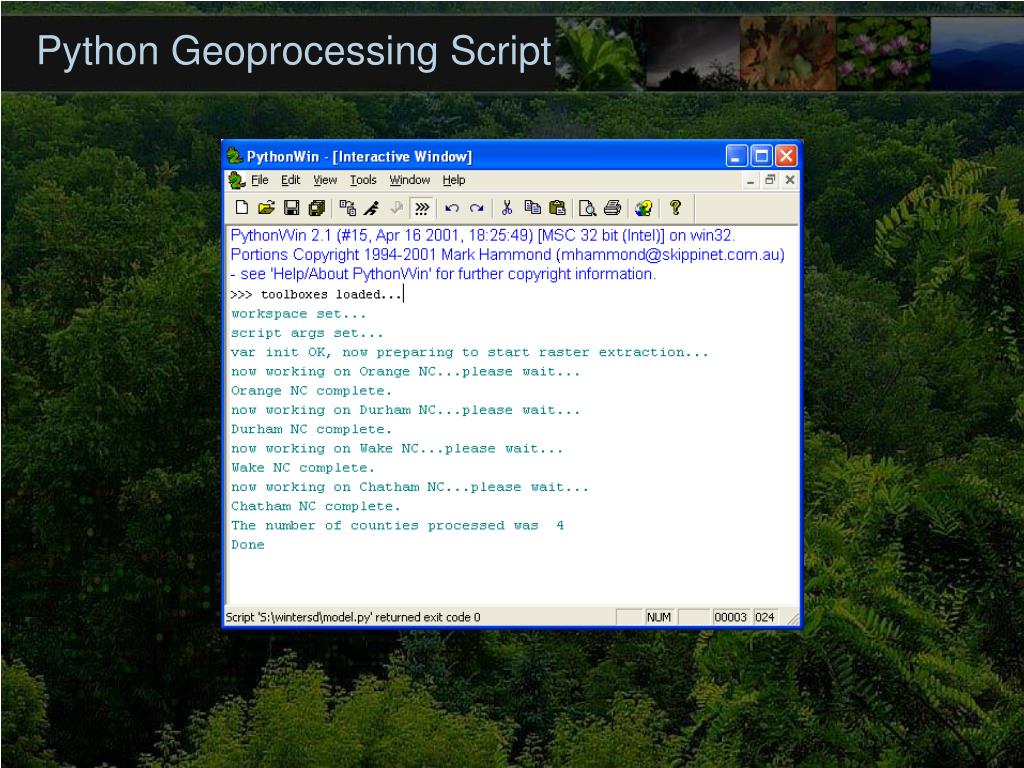1024x768 pixels.
Task: Click the 024 column number indicator
Action: [765, 617]
